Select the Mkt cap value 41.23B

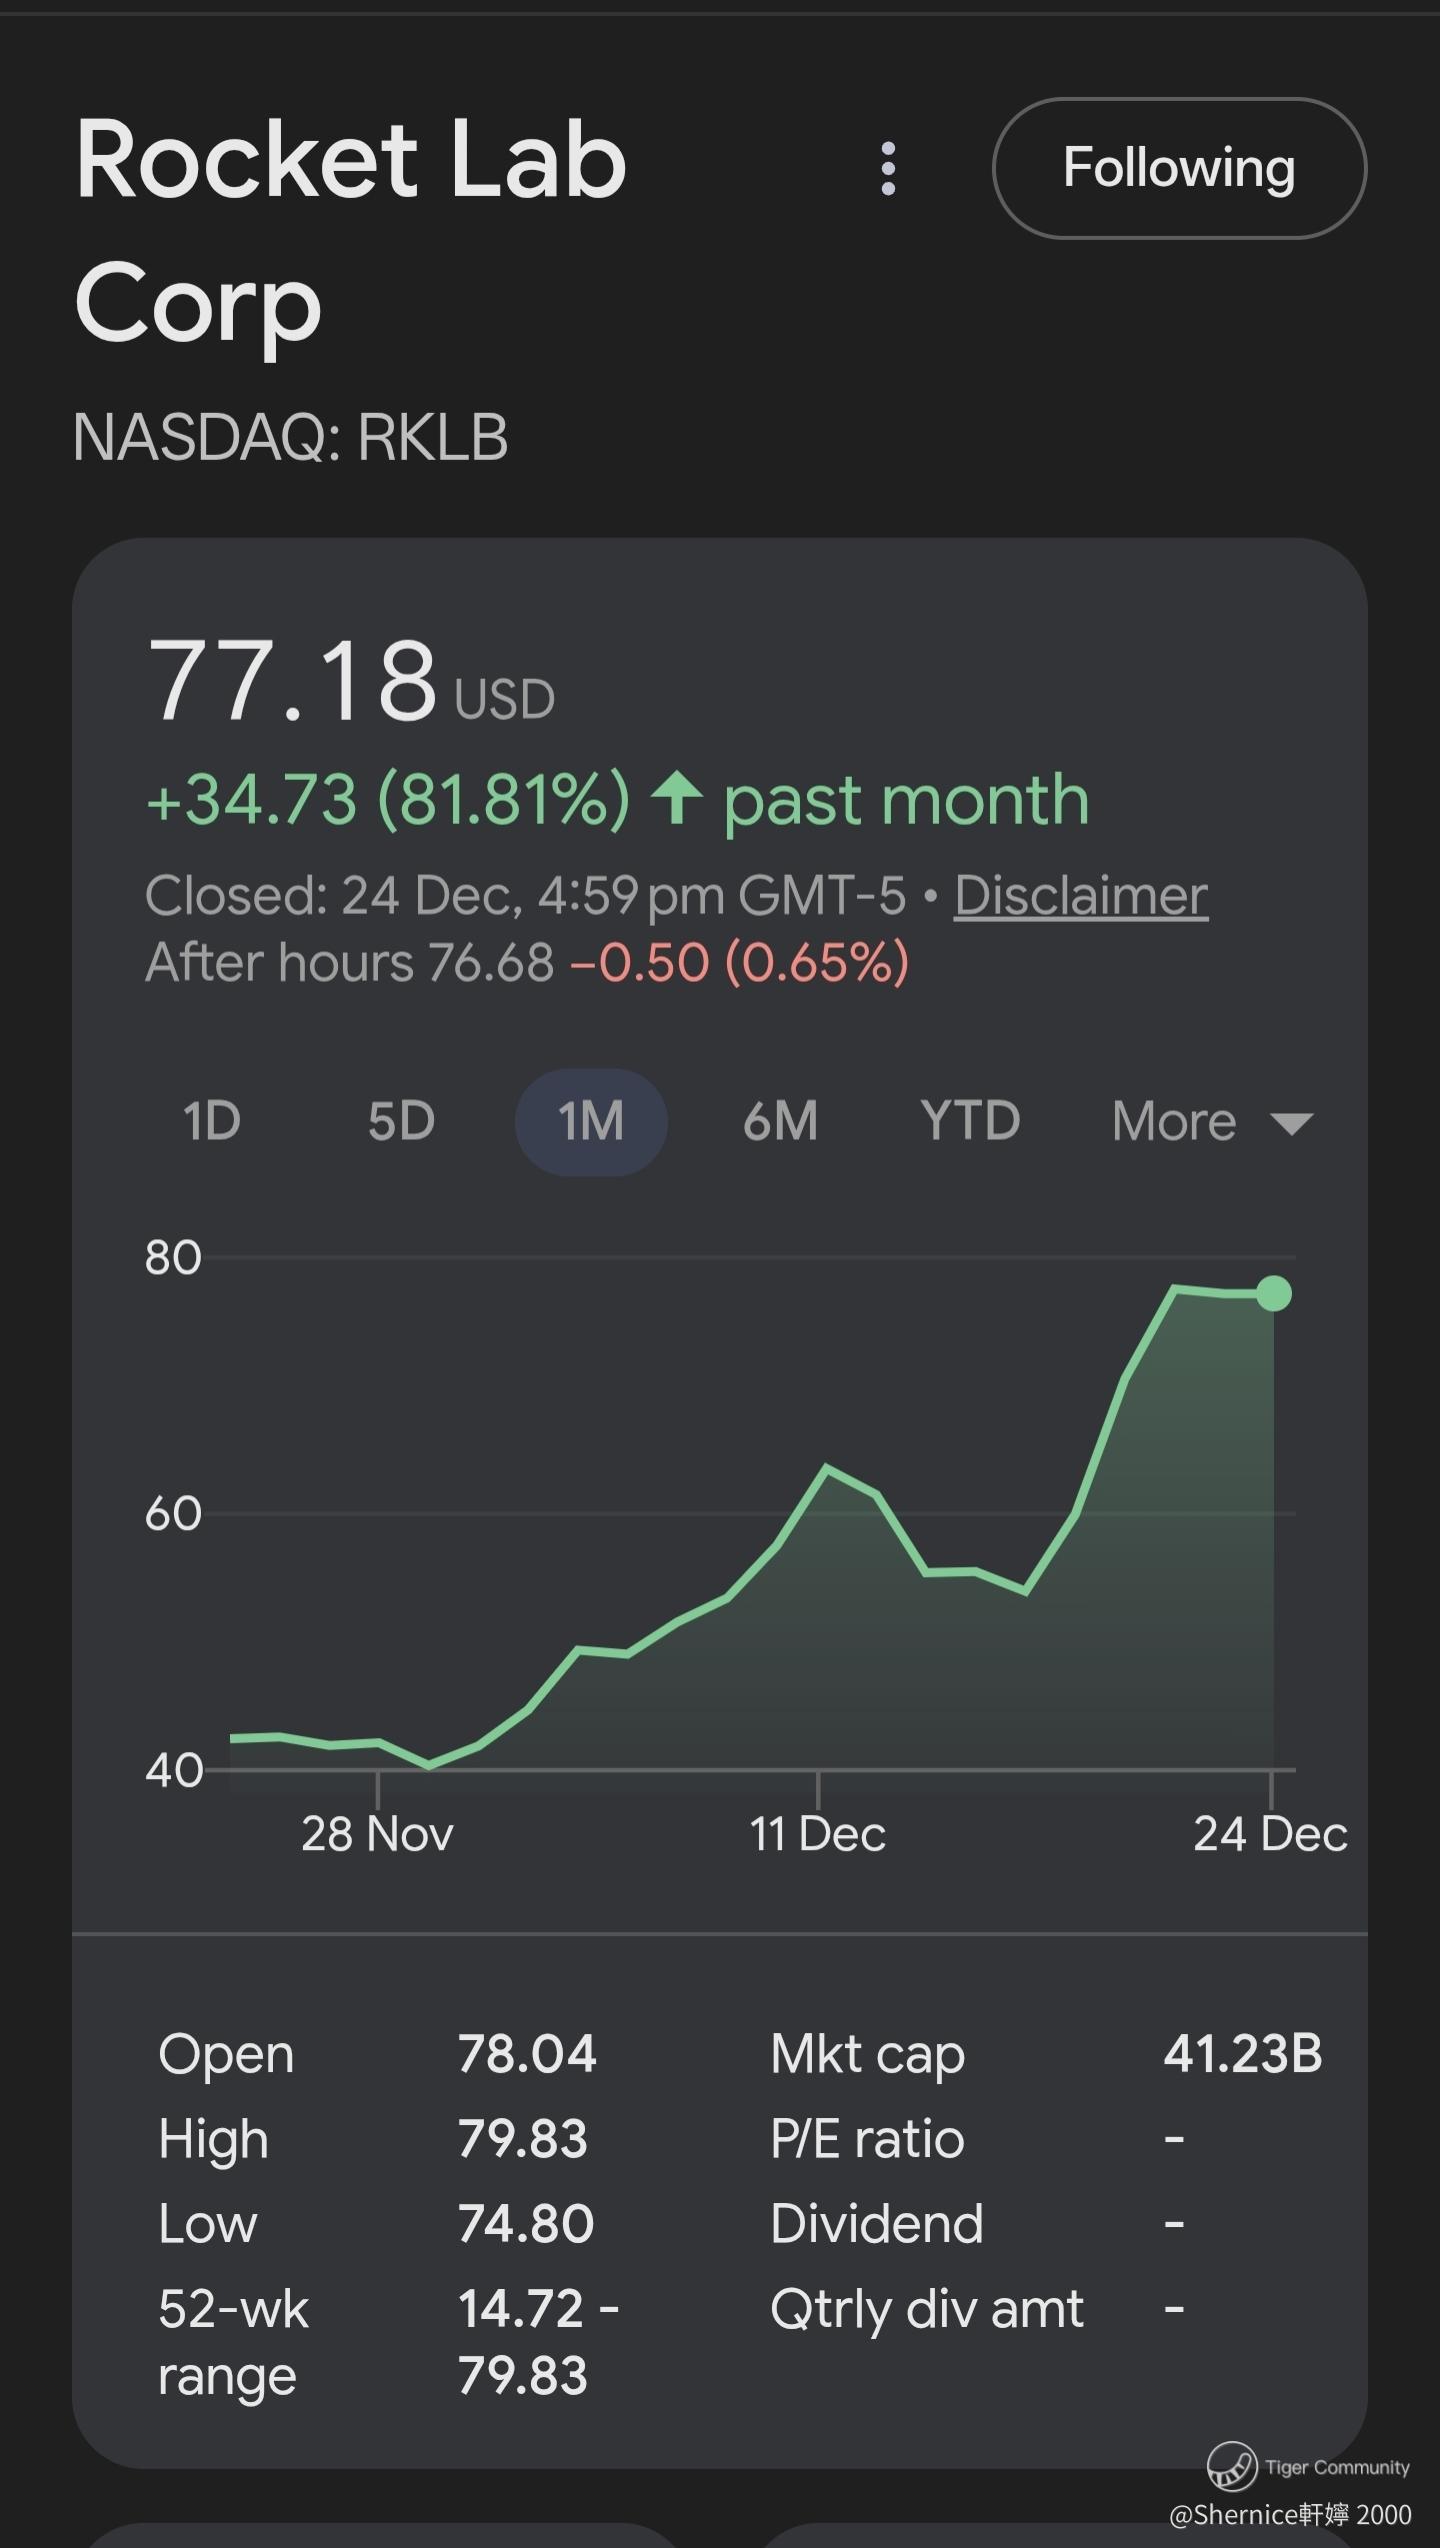pos(1242,2054)
